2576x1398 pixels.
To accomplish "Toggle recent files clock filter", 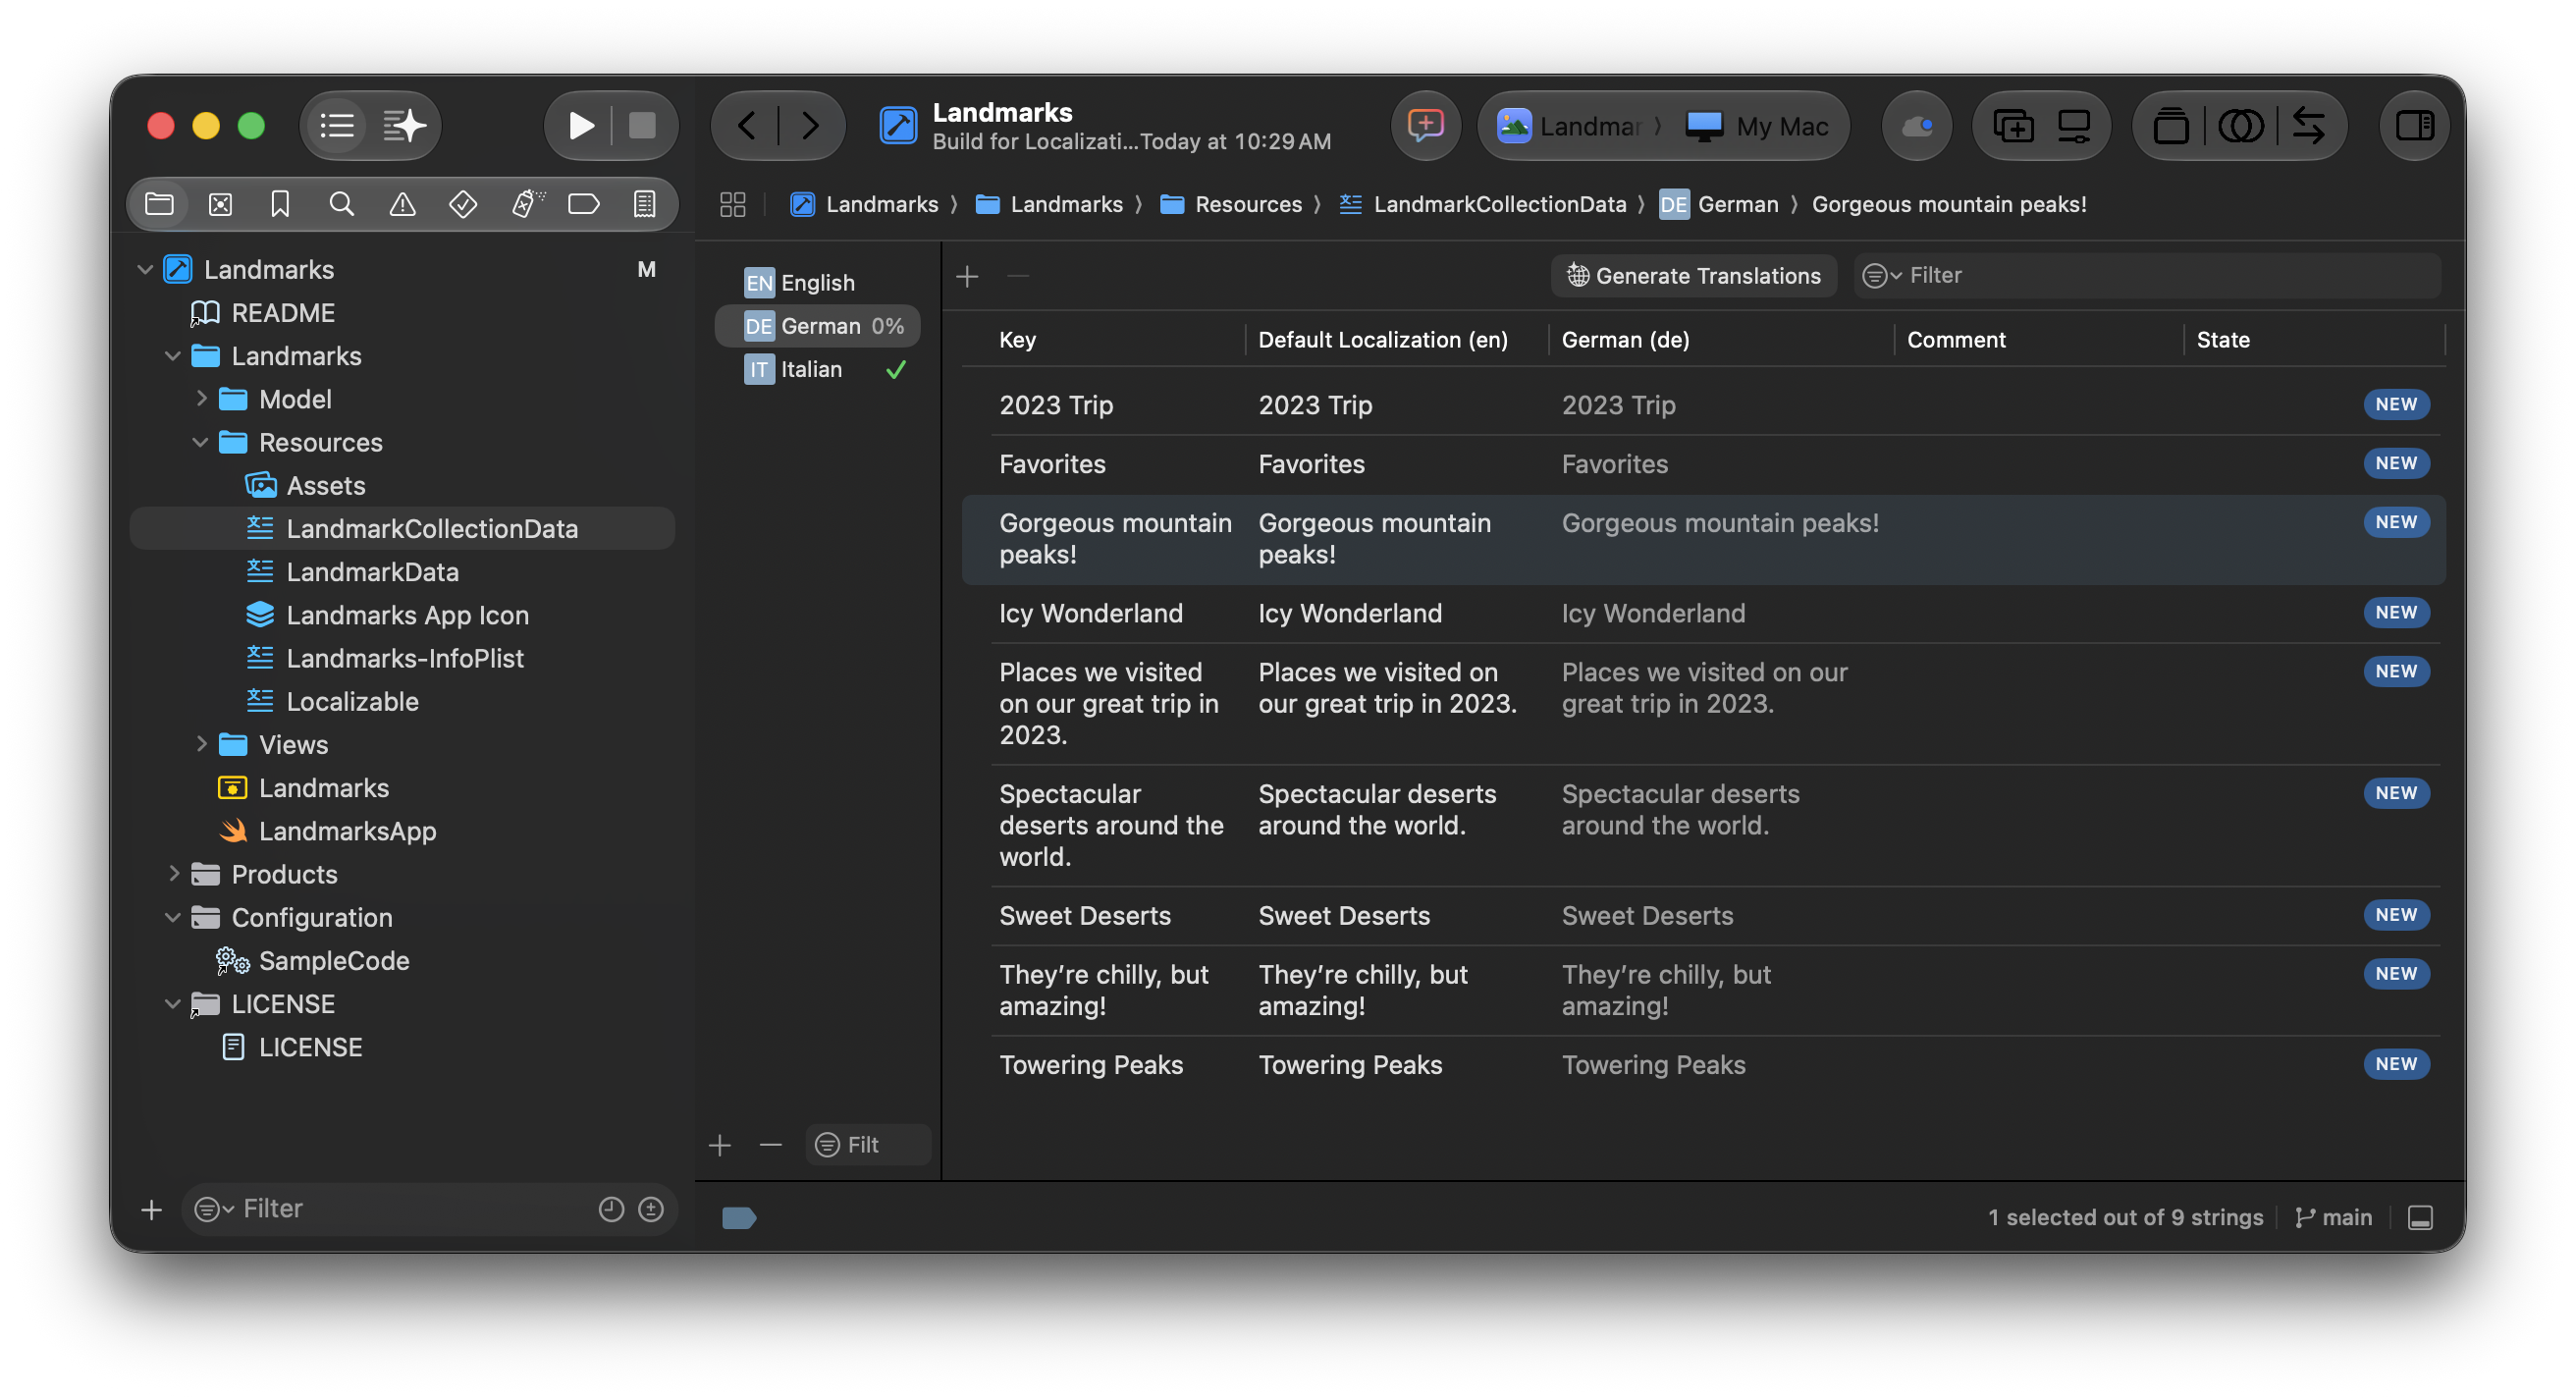I will [611, 1209].
